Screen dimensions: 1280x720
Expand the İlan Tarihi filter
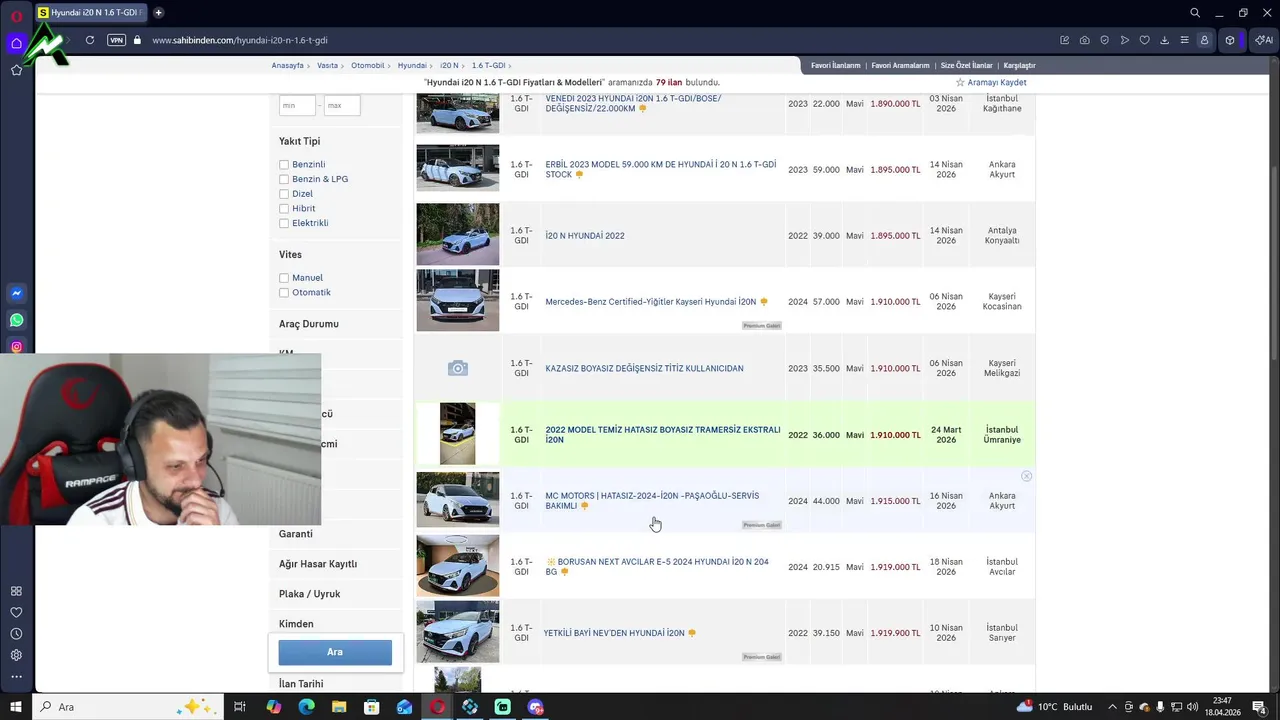tap(301, 684)
